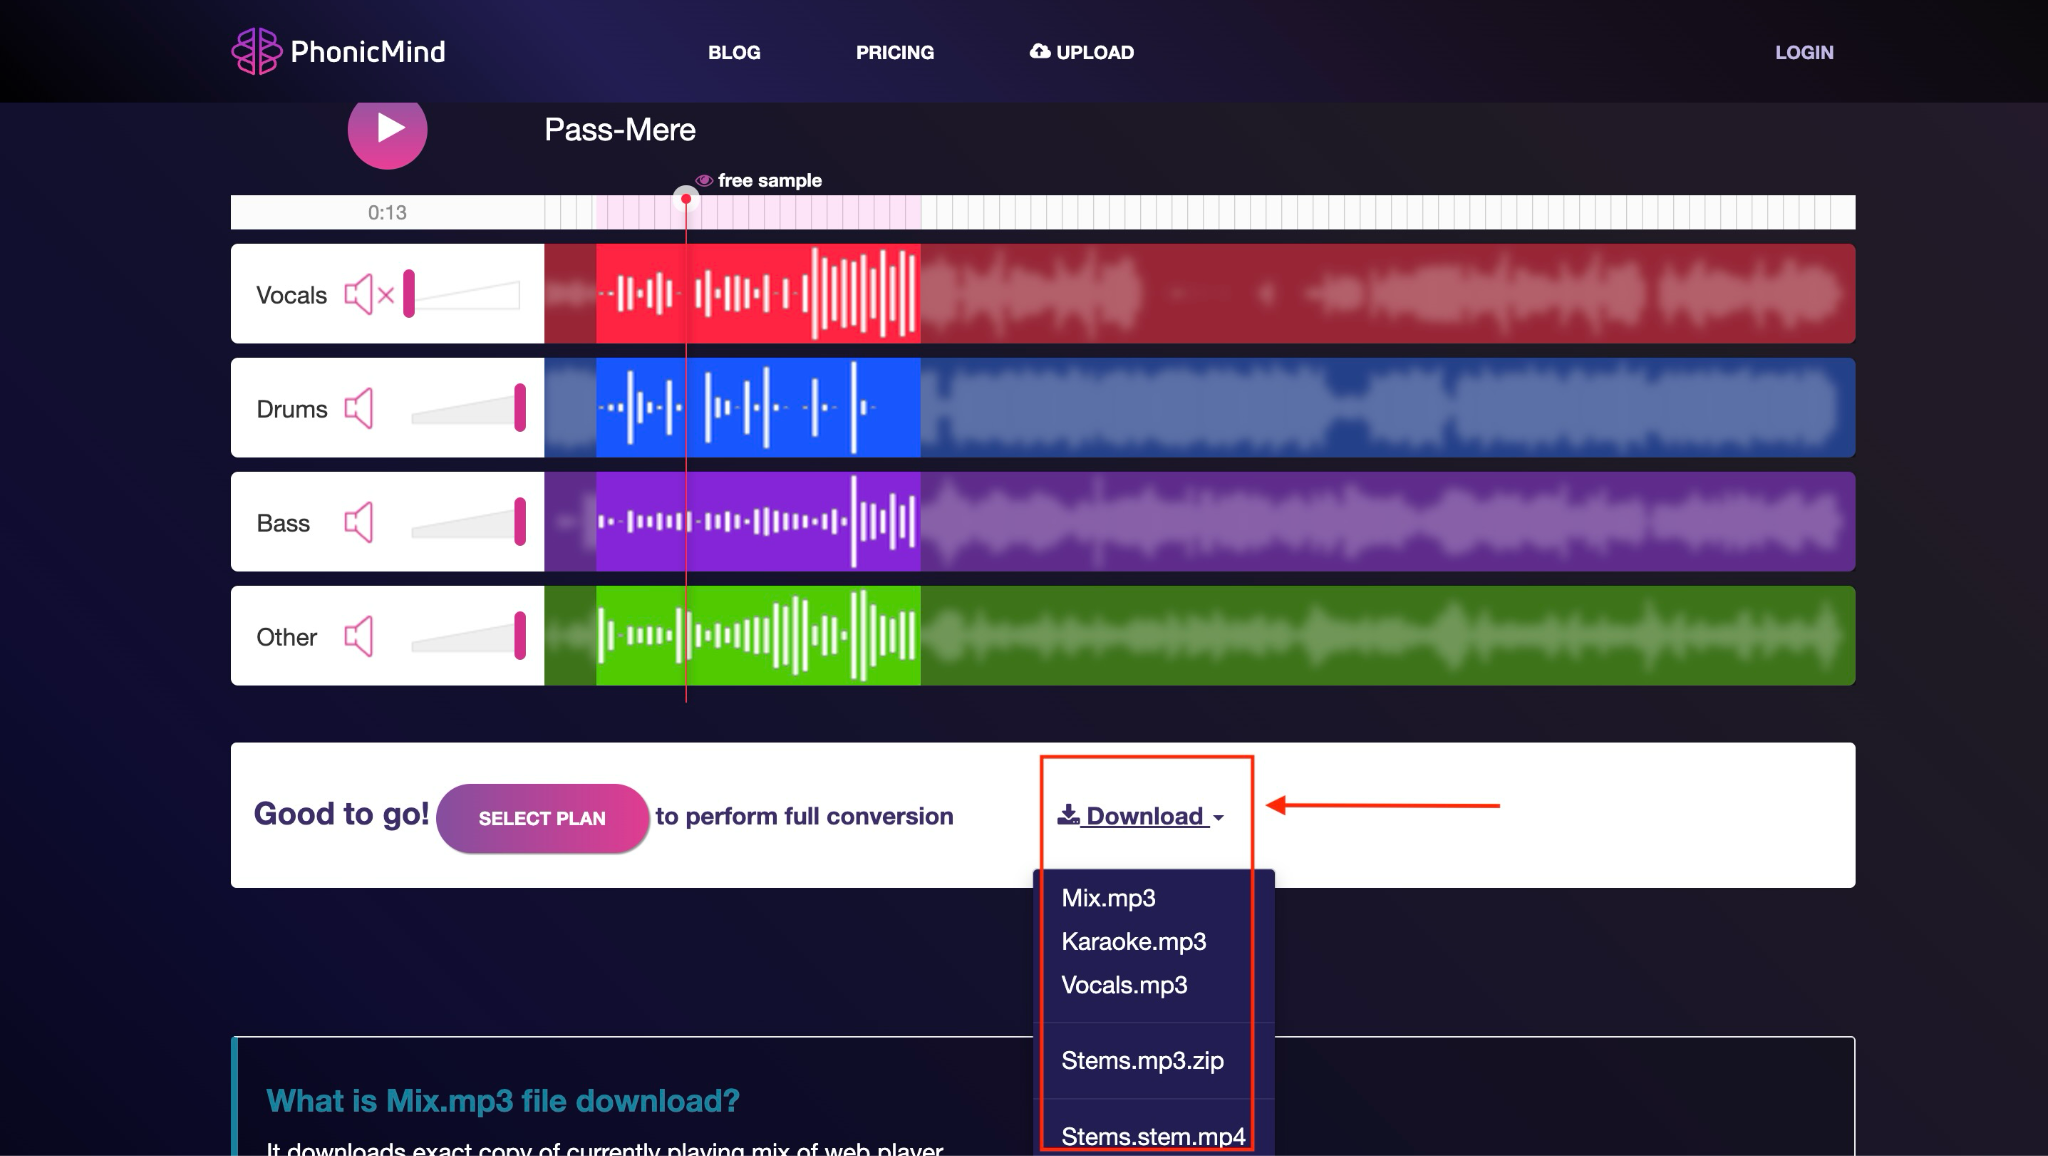The height and width of the screenshot is (1156, 2048).
Task: Click the Bass track label
Action: coord(283,523)
